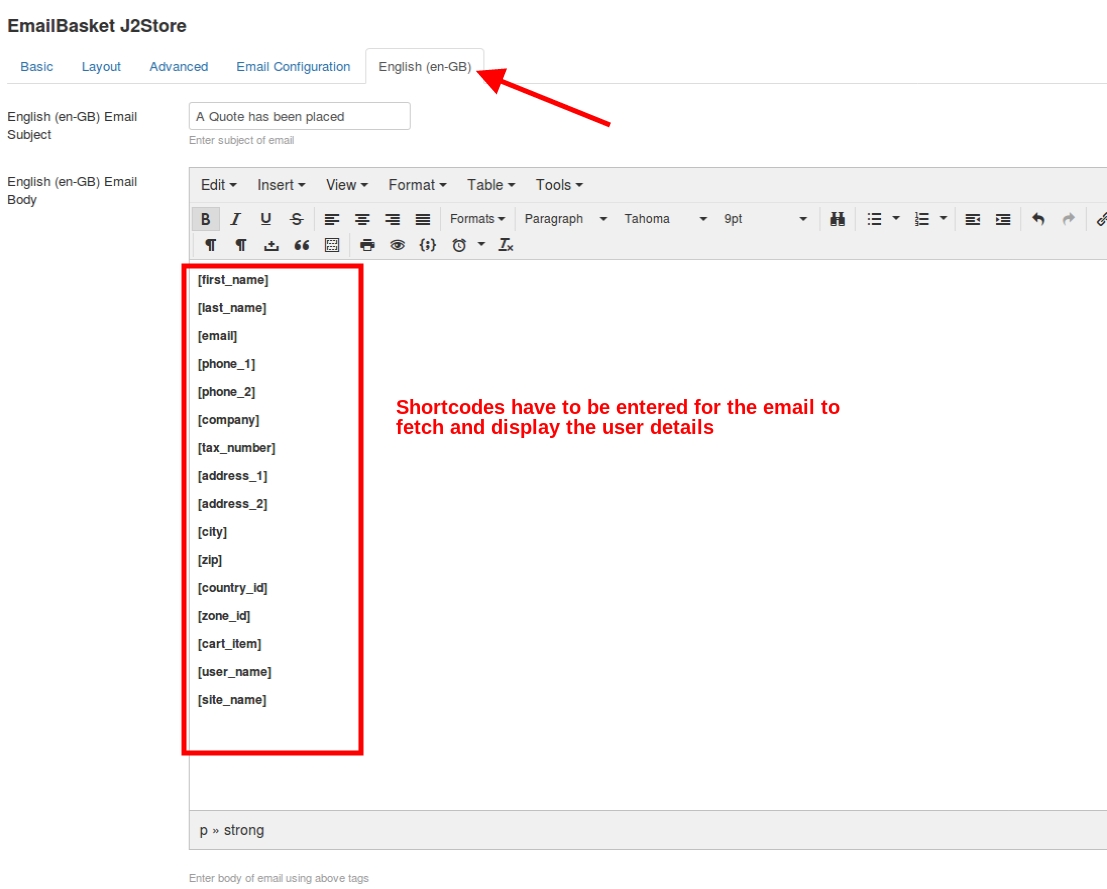
Task: Toggle underline formatting button
Action: click(x=266, y=219)
